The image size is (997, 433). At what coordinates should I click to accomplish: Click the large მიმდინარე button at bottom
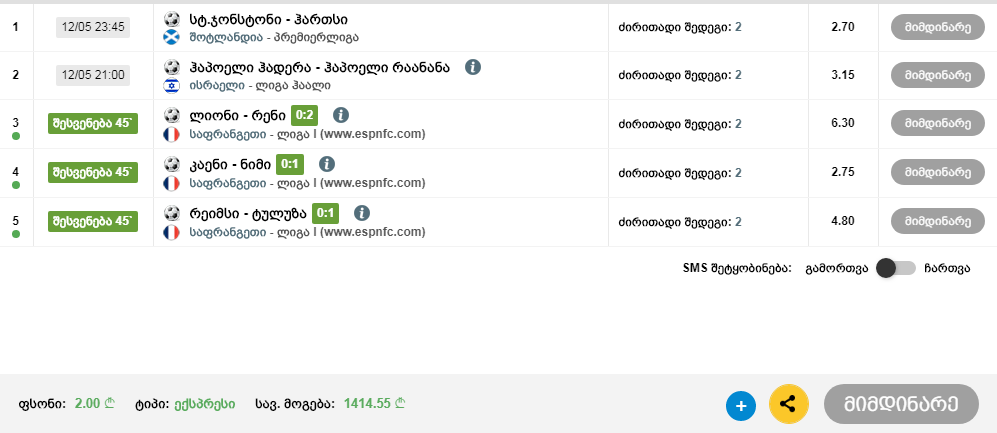coord(900,404)
